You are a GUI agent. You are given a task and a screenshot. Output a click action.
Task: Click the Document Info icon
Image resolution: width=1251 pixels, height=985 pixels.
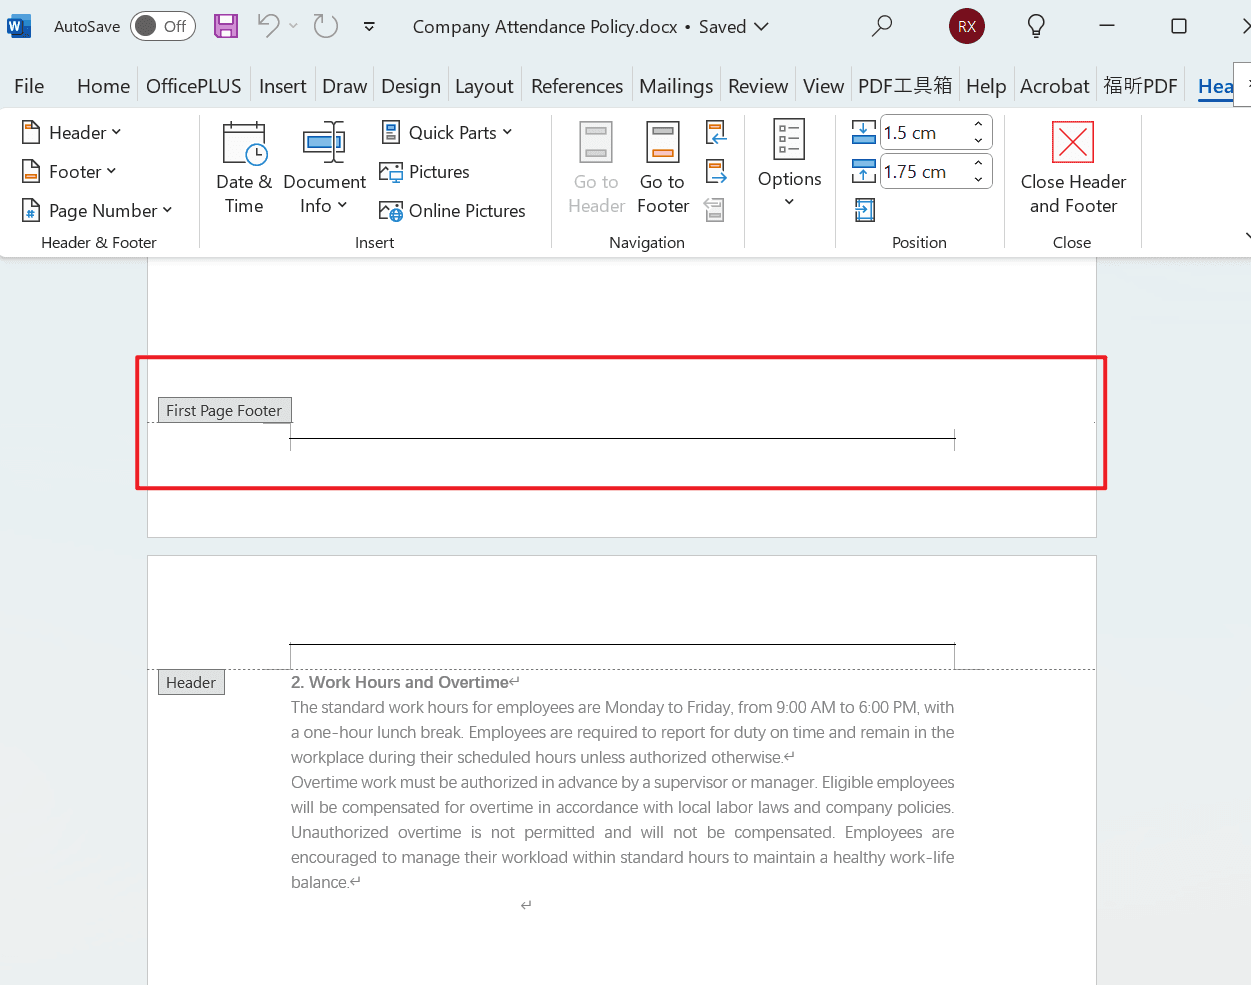tap(324, 142)
